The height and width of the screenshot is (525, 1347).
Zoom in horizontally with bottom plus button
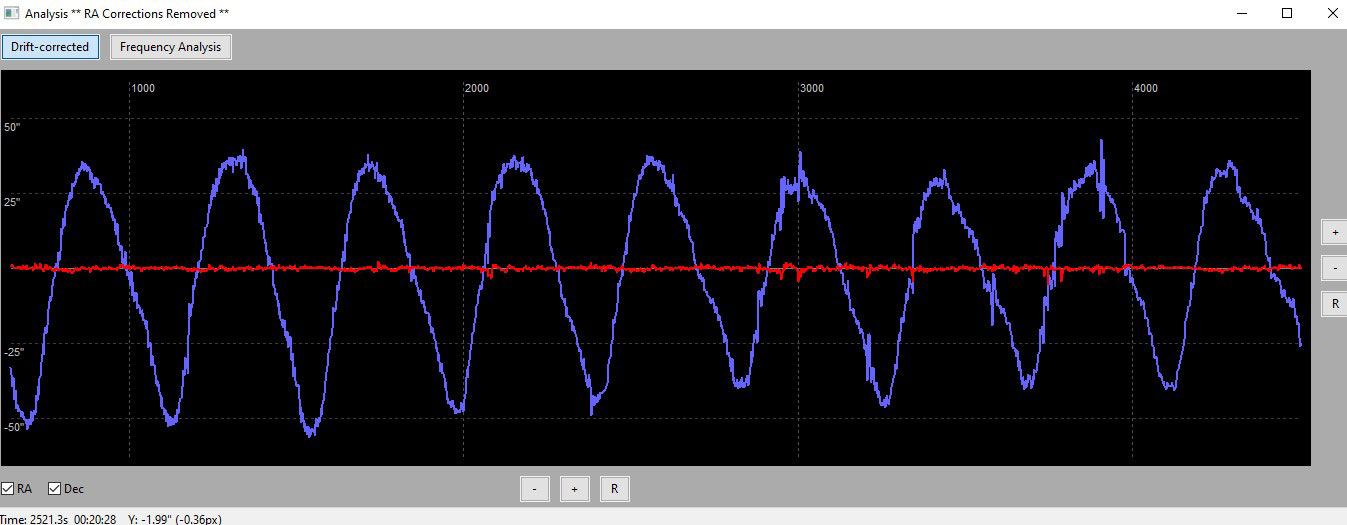574,489
